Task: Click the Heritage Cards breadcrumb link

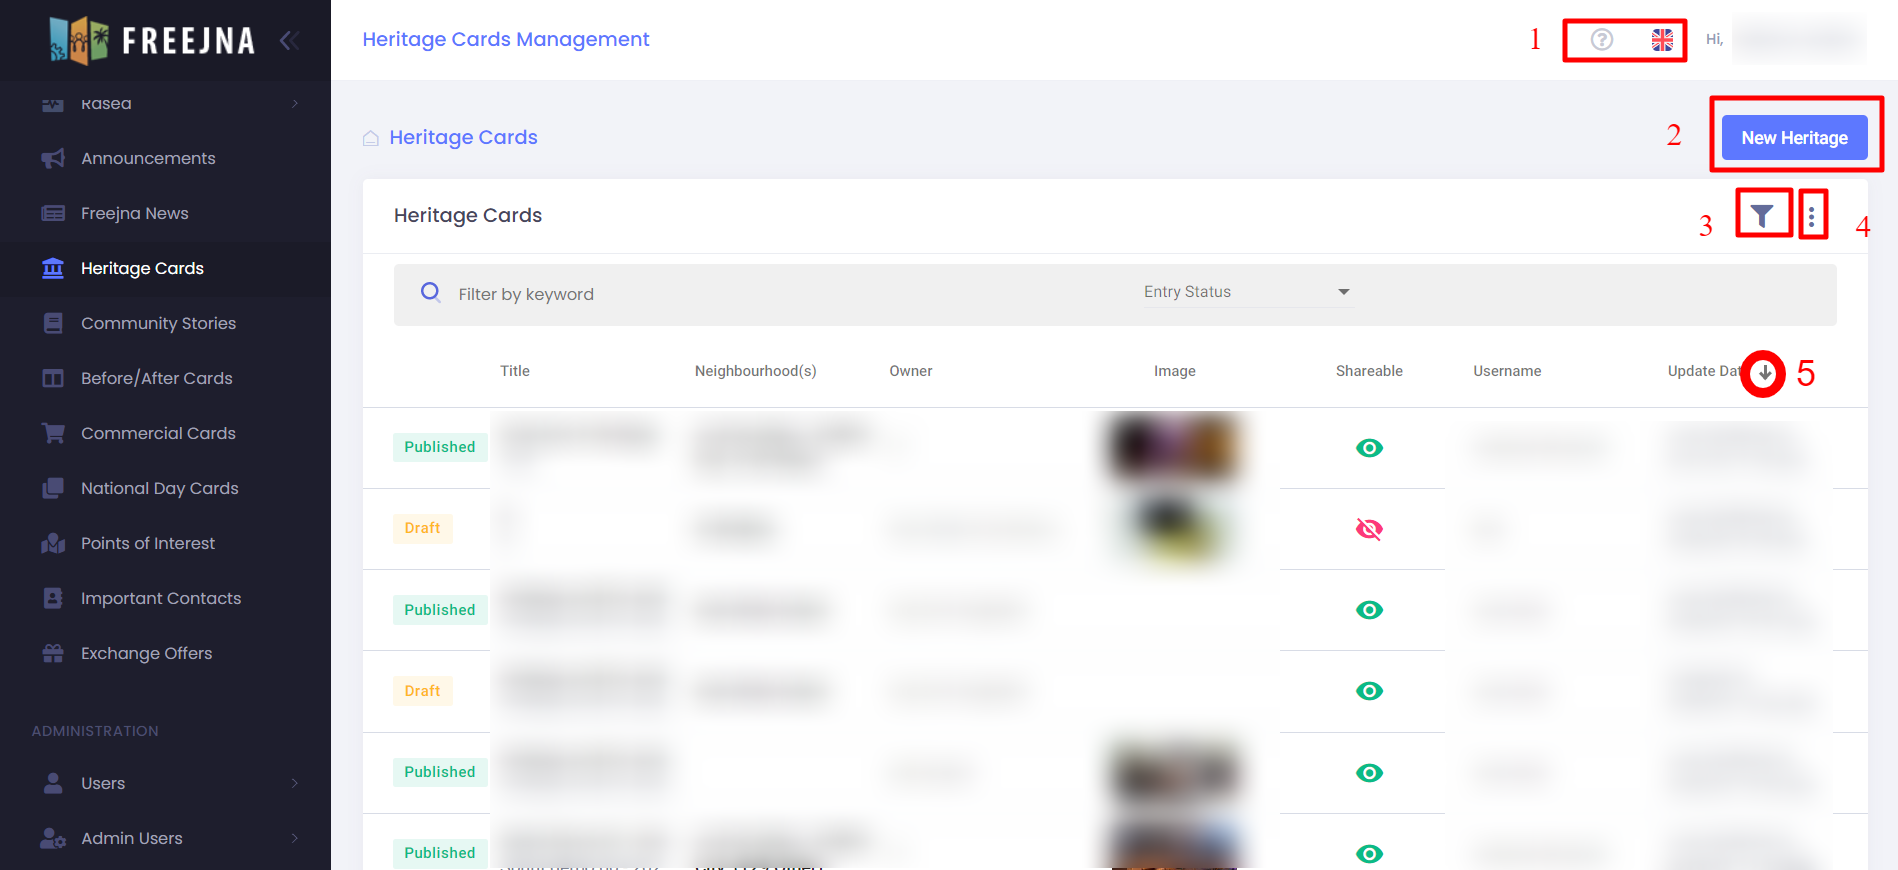Action: coord(463,137)
